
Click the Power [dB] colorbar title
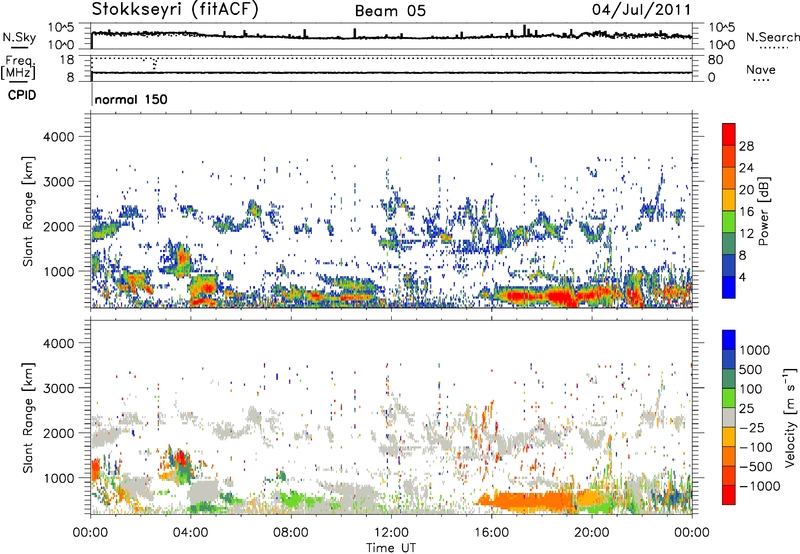(764, 211)
